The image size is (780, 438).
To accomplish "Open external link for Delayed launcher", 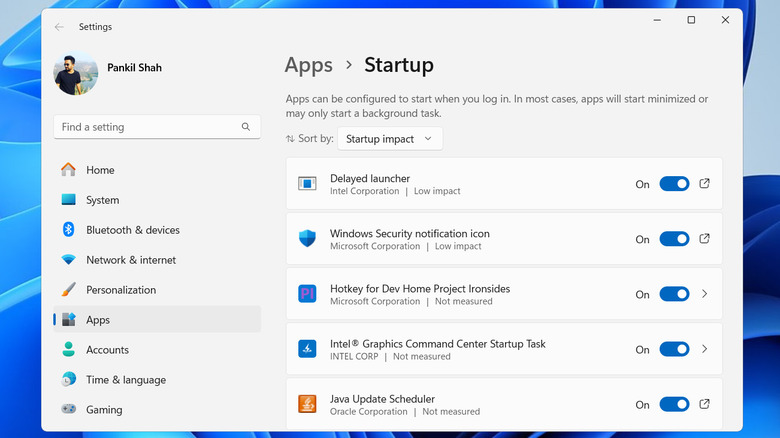I will [x=704, y=184].
